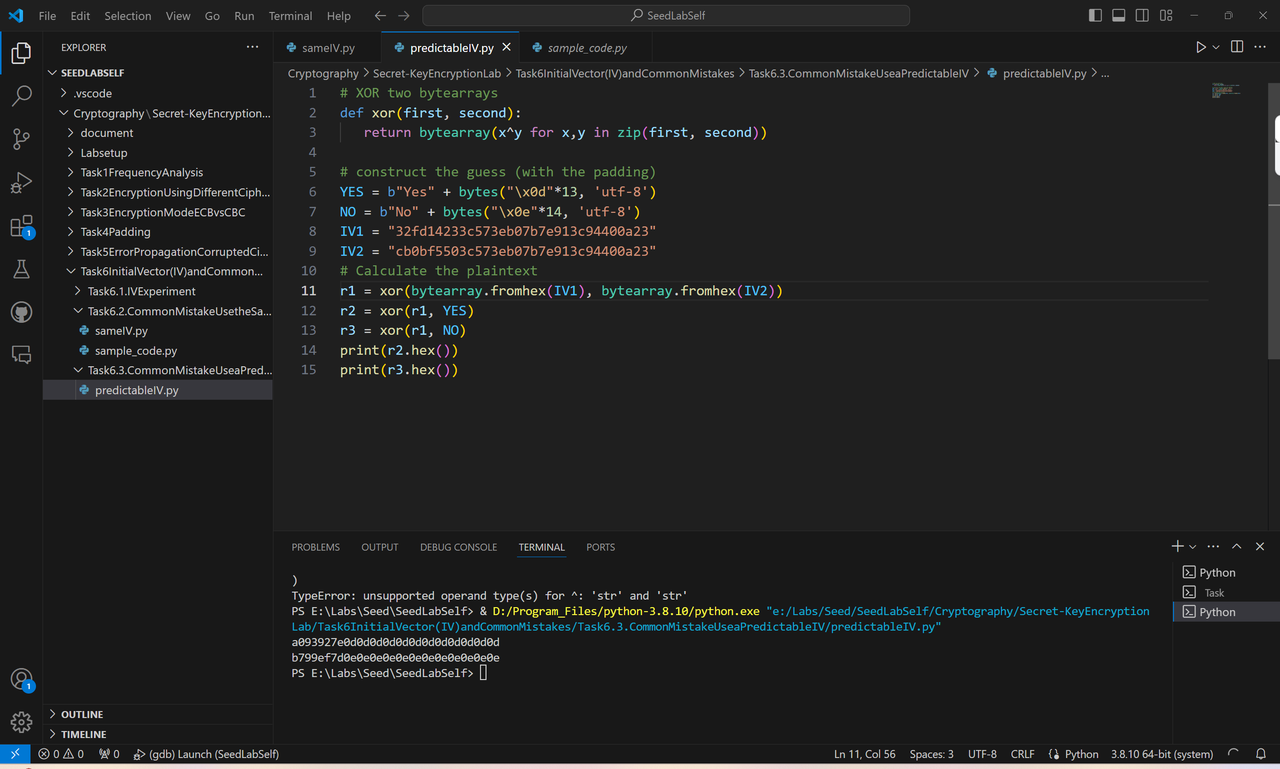1280x769 pixels.
Task: Switch to the sameIV.py tab
Action: pyautogui.click(x=327, y=47)
